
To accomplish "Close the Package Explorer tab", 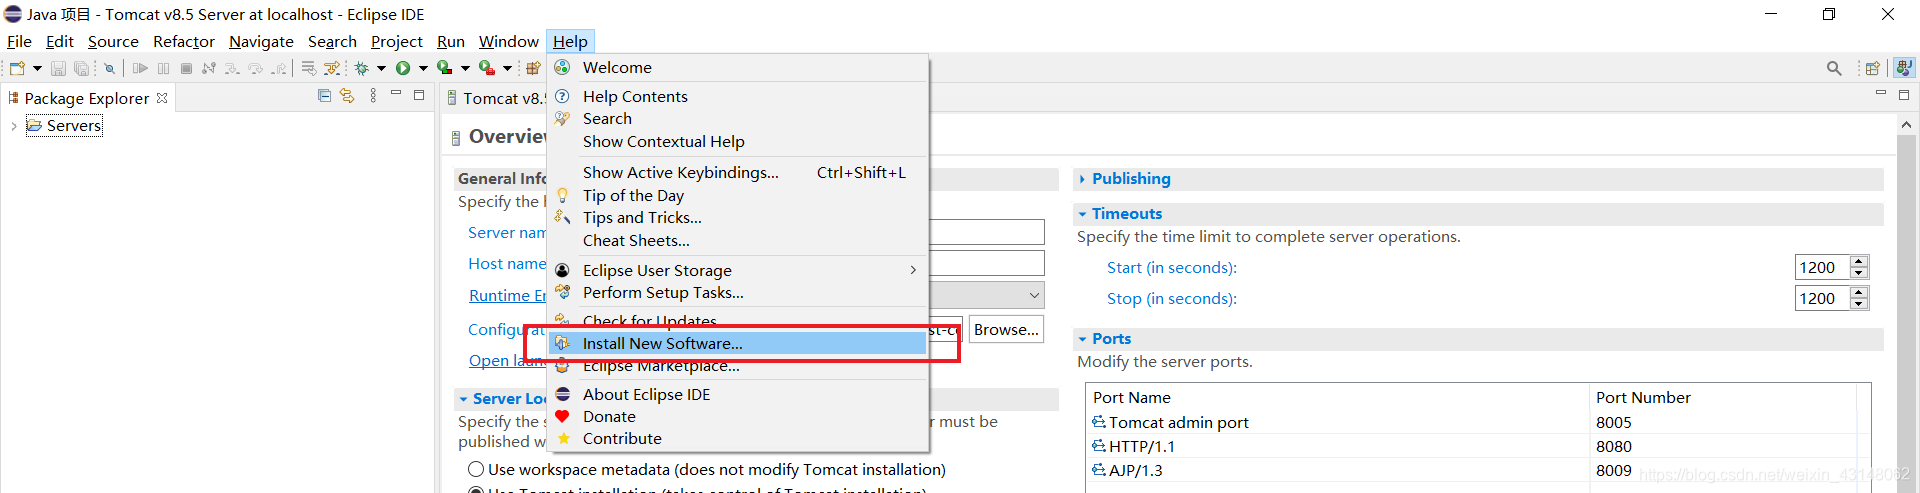I will pos(162,98).
